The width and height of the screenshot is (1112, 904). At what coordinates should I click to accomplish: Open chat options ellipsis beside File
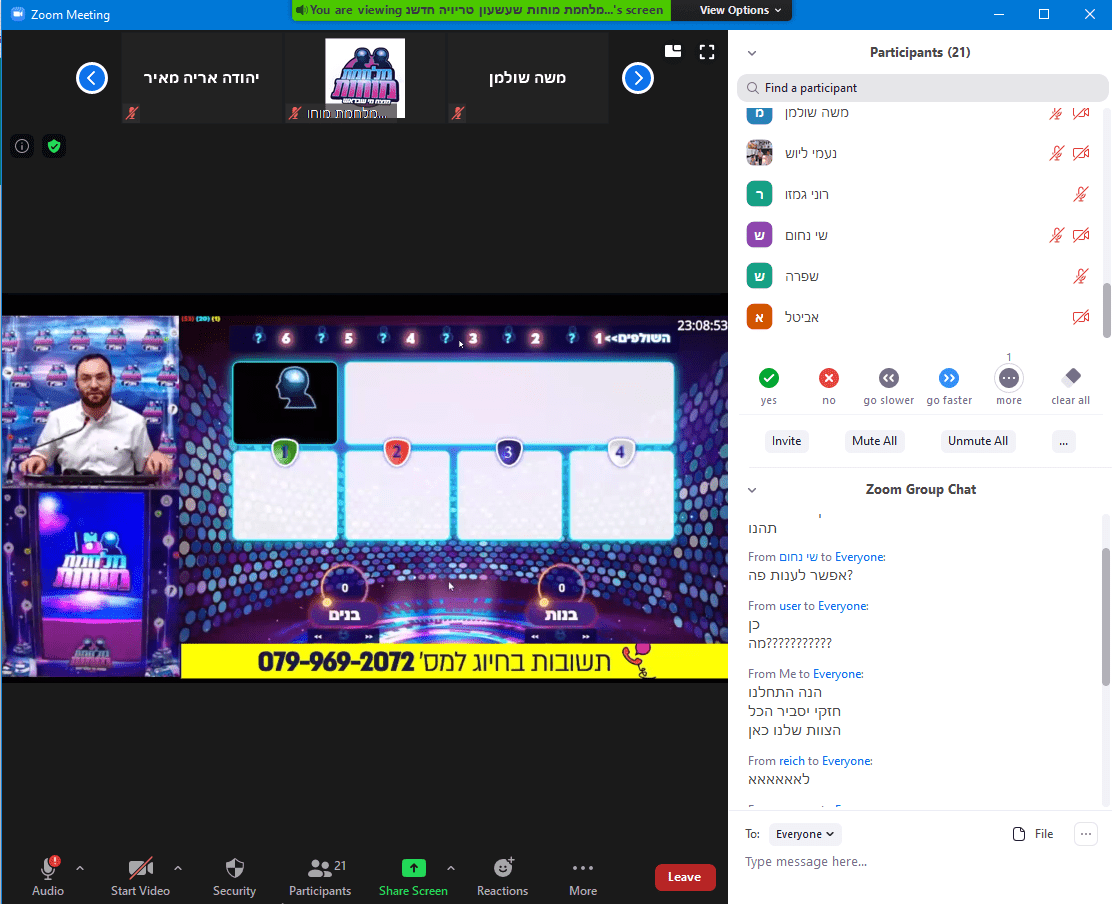coord(1086,834)
